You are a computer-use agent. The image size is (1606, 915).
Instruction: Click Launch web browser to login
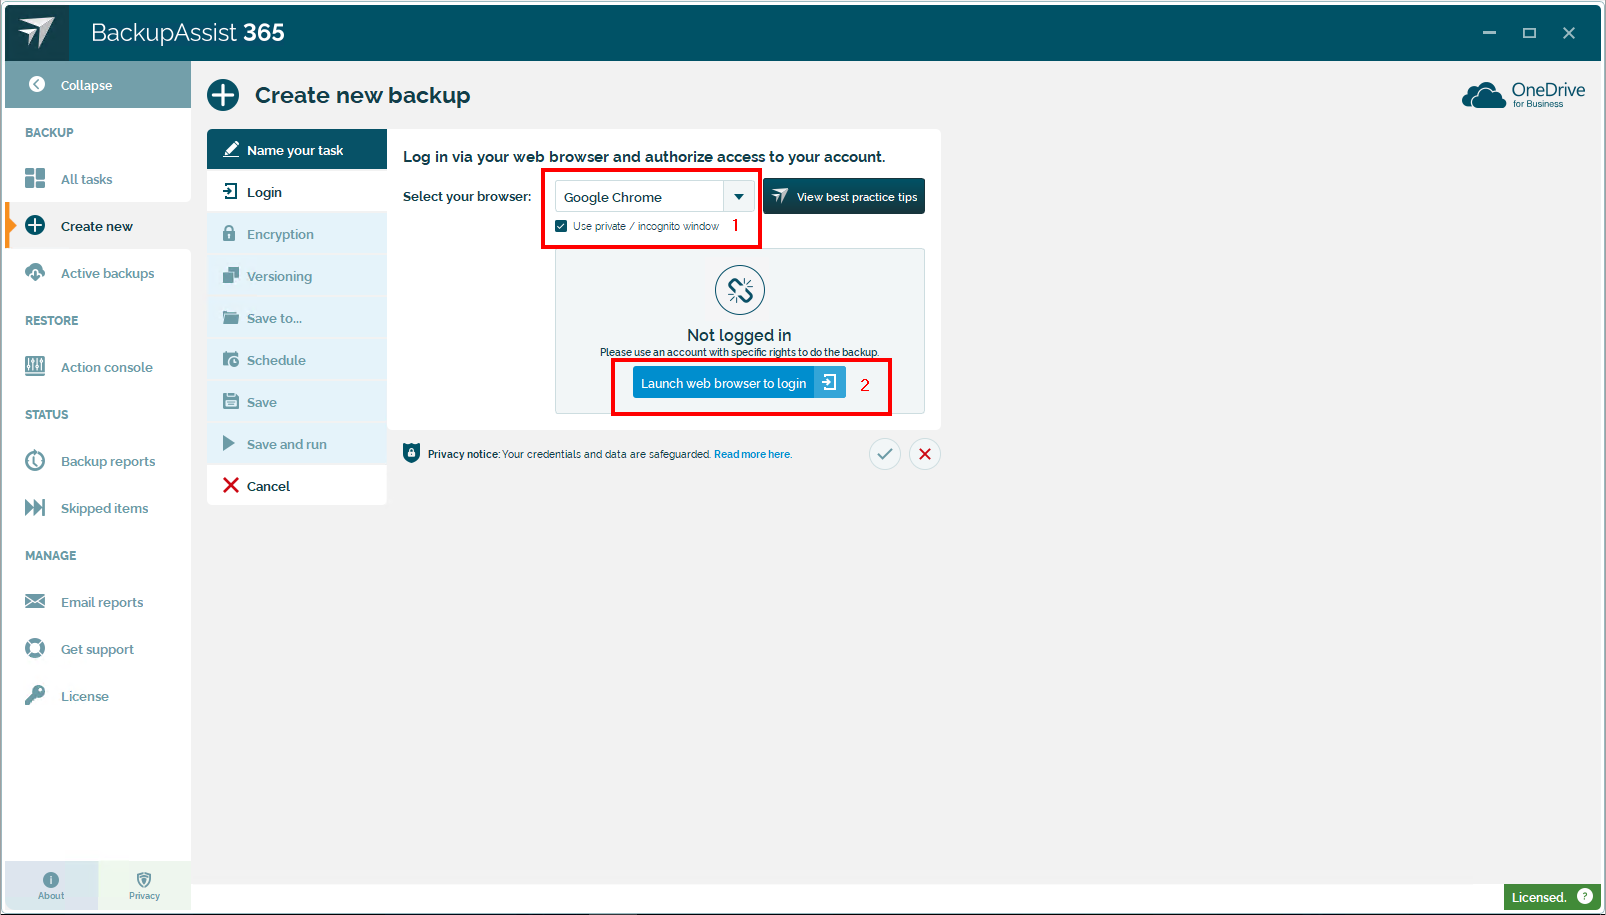(739, 383)
